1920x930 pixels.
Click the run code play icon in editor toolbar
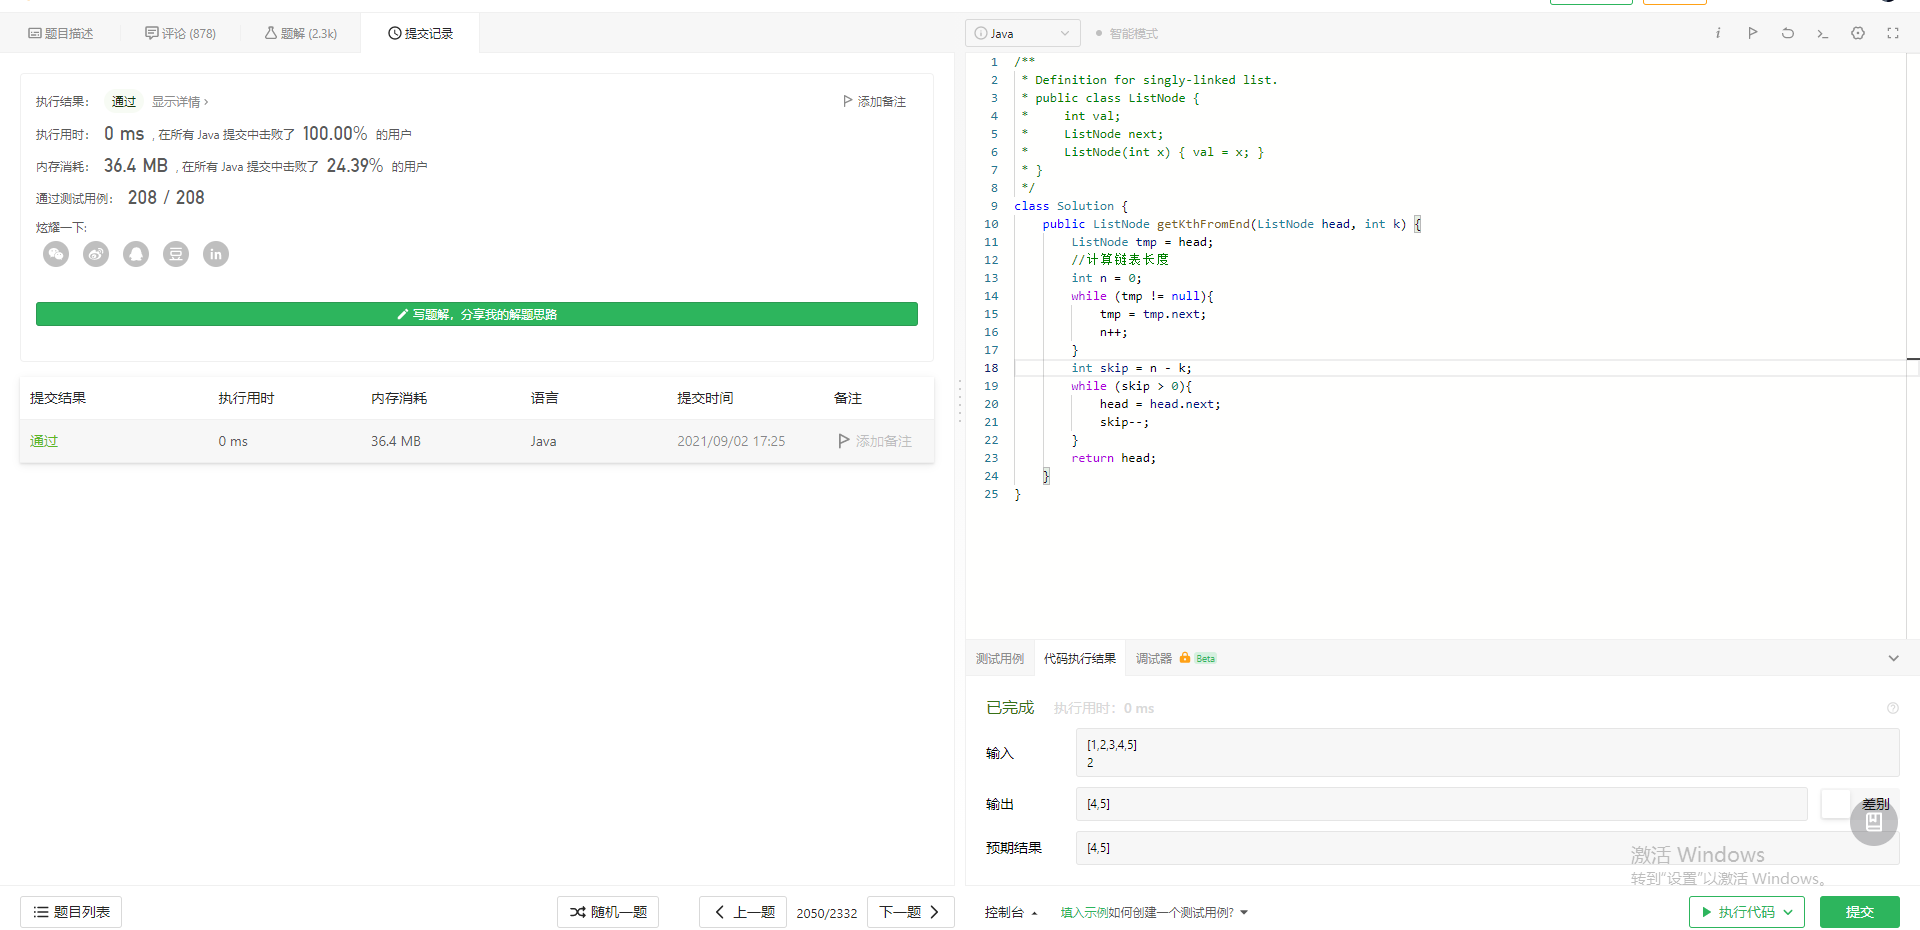[x=1753, y=33]
